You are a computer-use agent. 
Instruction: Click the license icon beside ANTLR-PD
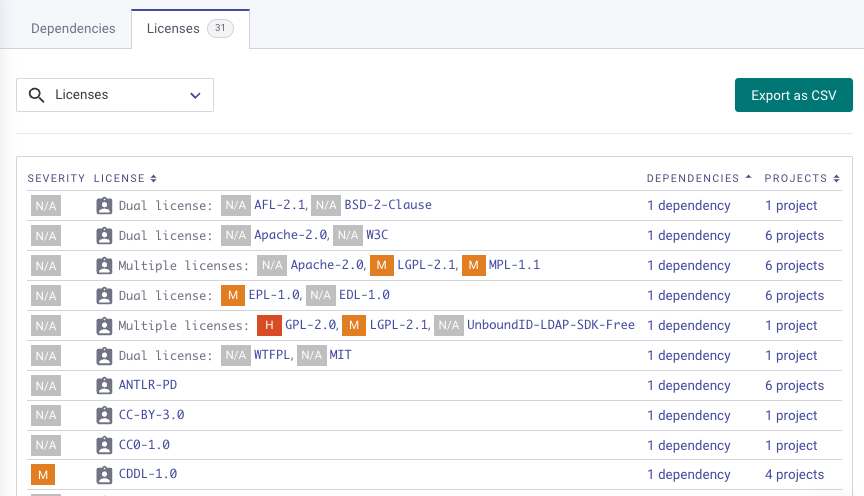click(x=104, y=386)
